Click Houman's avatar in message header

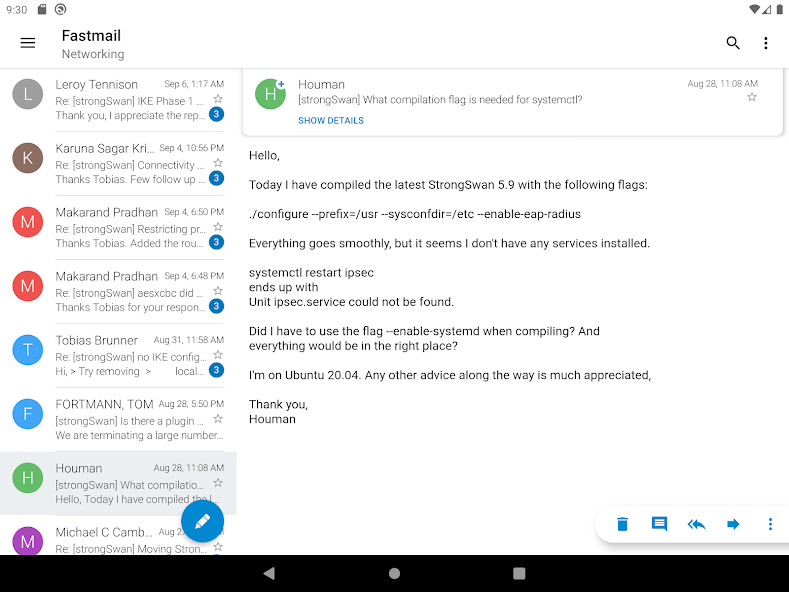click(x=270, y=93)
